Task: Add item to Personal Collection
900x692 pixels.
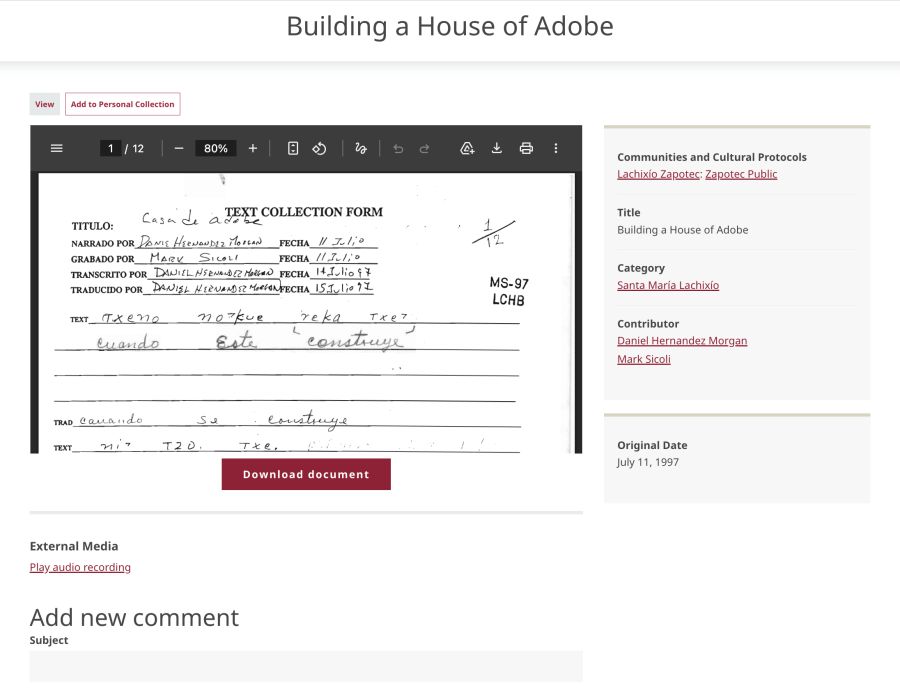Action: point(122,104)
